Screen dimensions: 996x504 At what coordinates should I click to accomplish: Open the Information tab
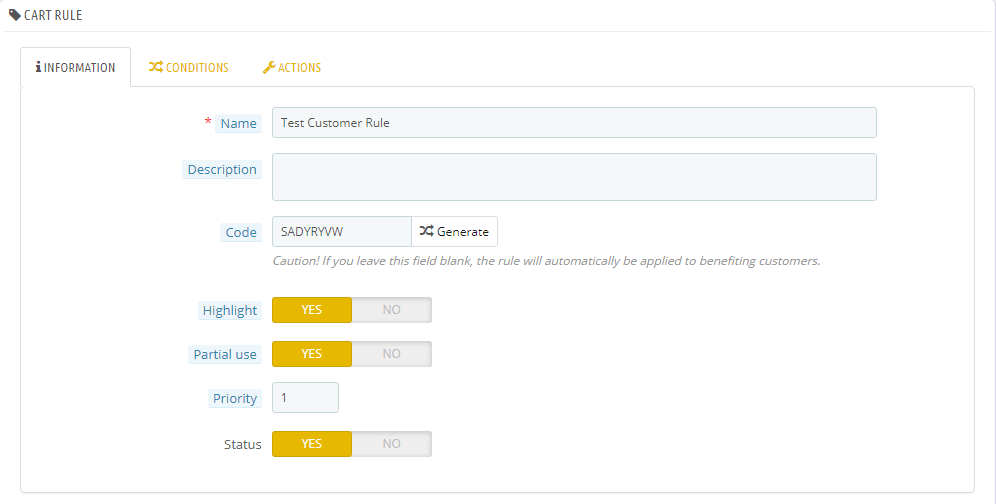tap(76, 67)
